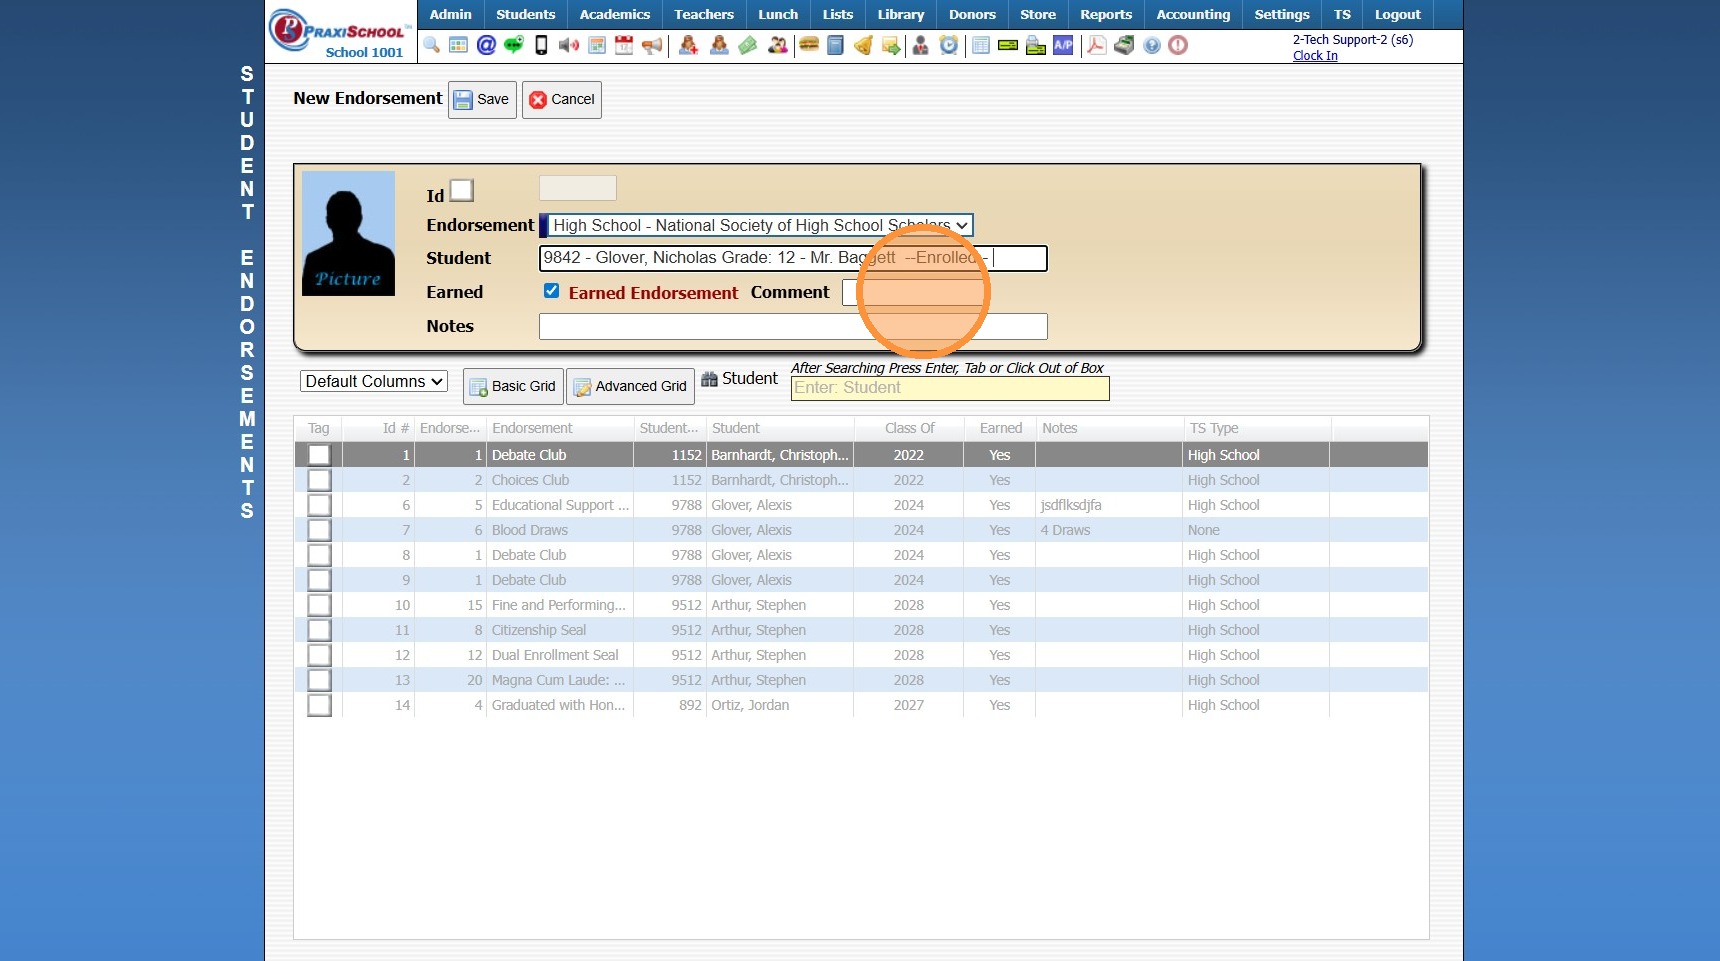Click Logout in the top menu

(1397, 14)
